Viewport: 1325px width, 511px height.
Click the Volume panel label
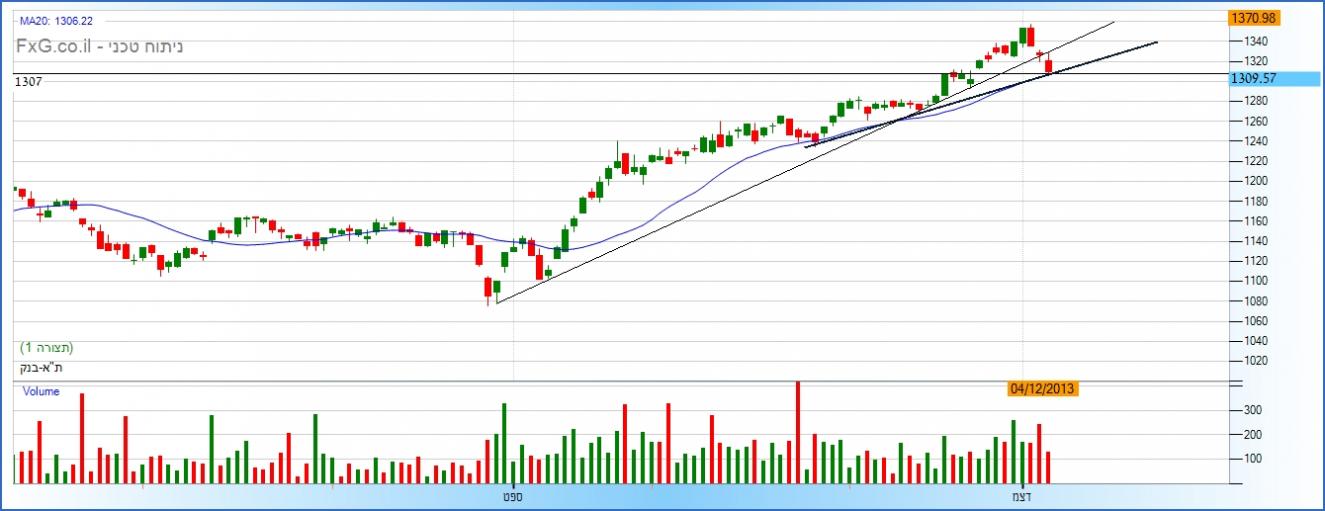tap(41, 392)
